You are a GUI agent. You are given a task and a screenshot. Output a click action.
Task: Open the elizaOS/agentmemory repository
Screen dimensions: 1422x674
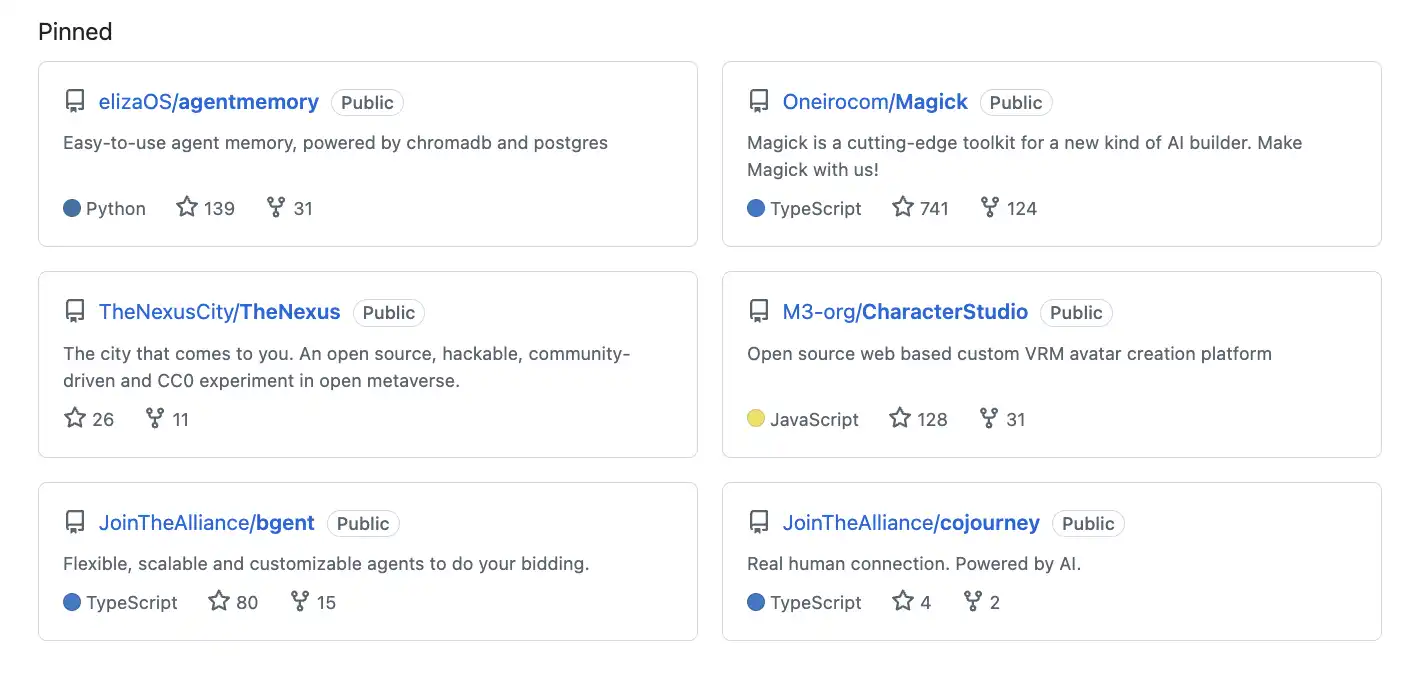pyautogui.click(x=208, y=101)
